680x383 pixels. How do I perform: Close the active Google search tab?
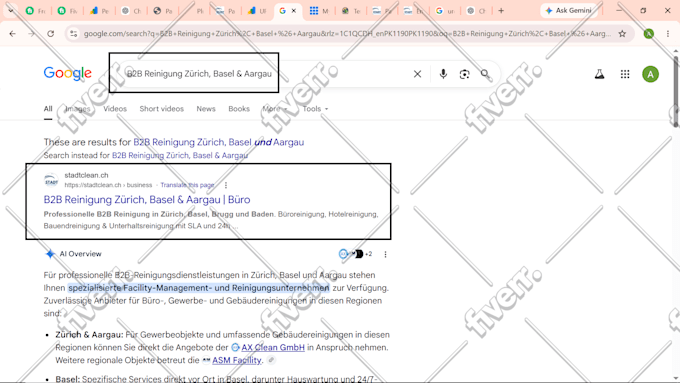tap(294, 11)
